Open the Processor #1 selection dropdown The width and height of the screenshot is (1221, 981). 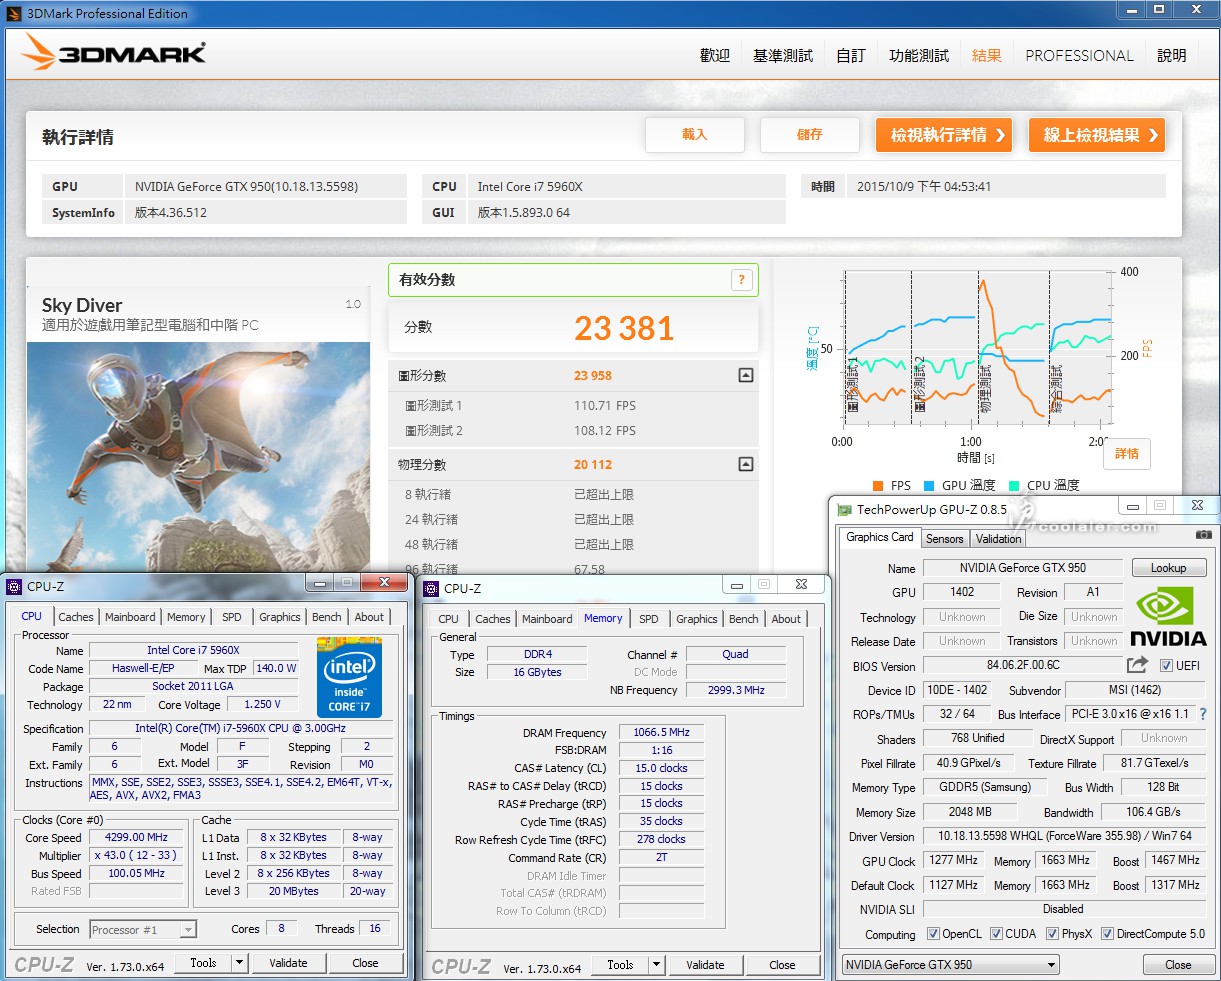[143, 930]
